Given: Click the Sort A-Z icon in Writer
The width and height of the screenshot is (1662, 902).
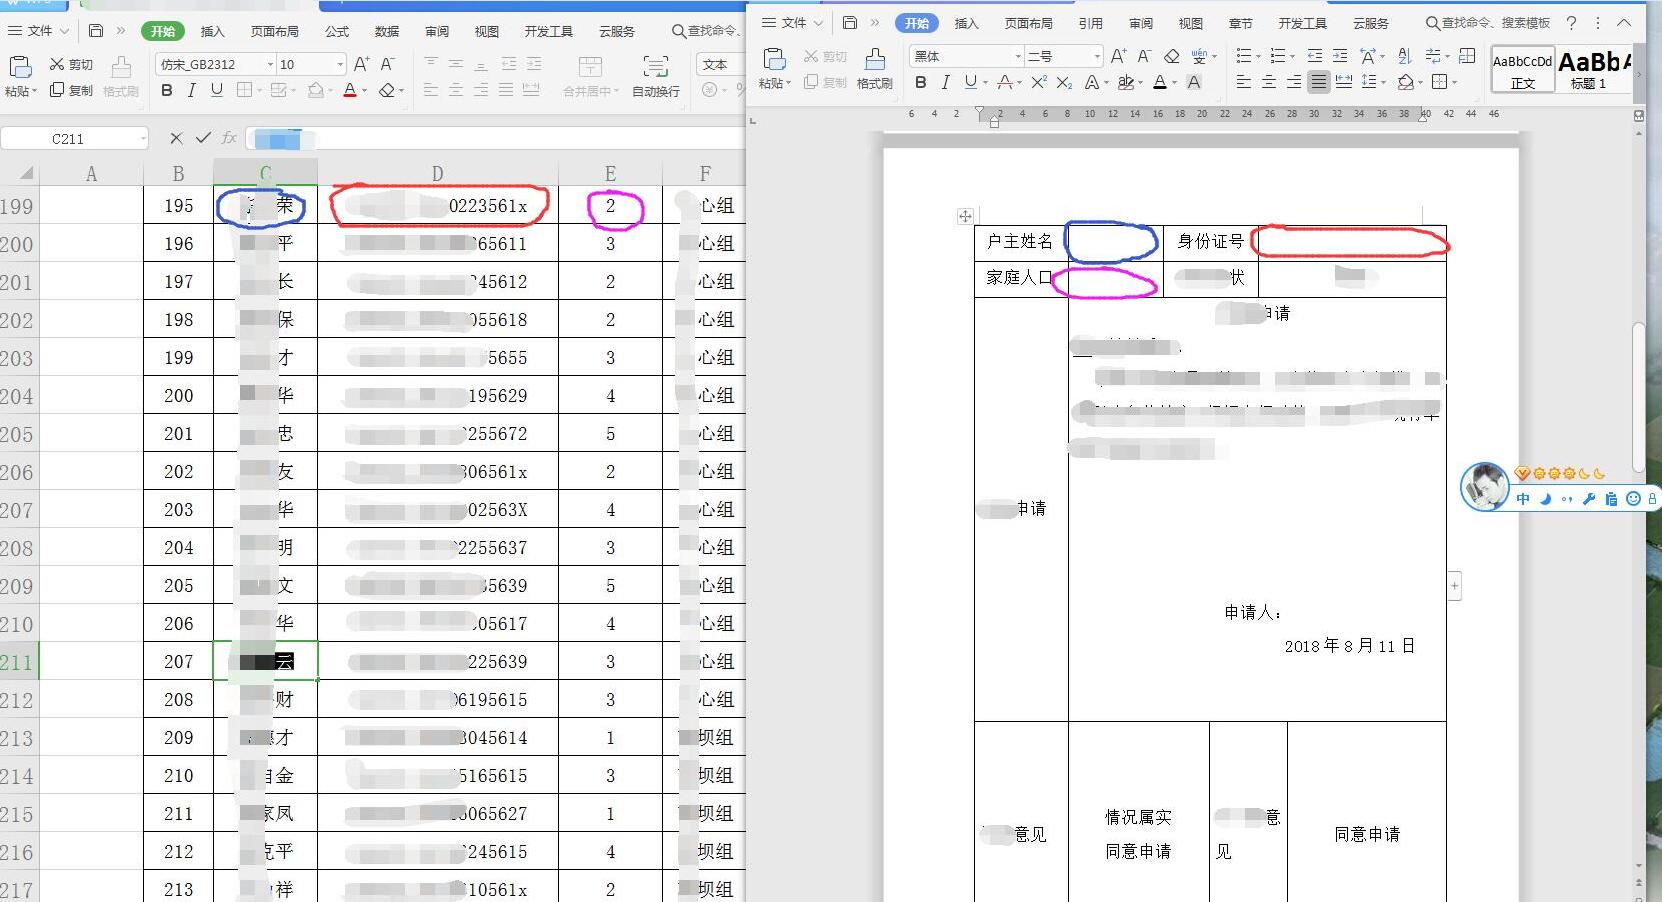Looking at the screenshot, I should tap(1402, 57).
